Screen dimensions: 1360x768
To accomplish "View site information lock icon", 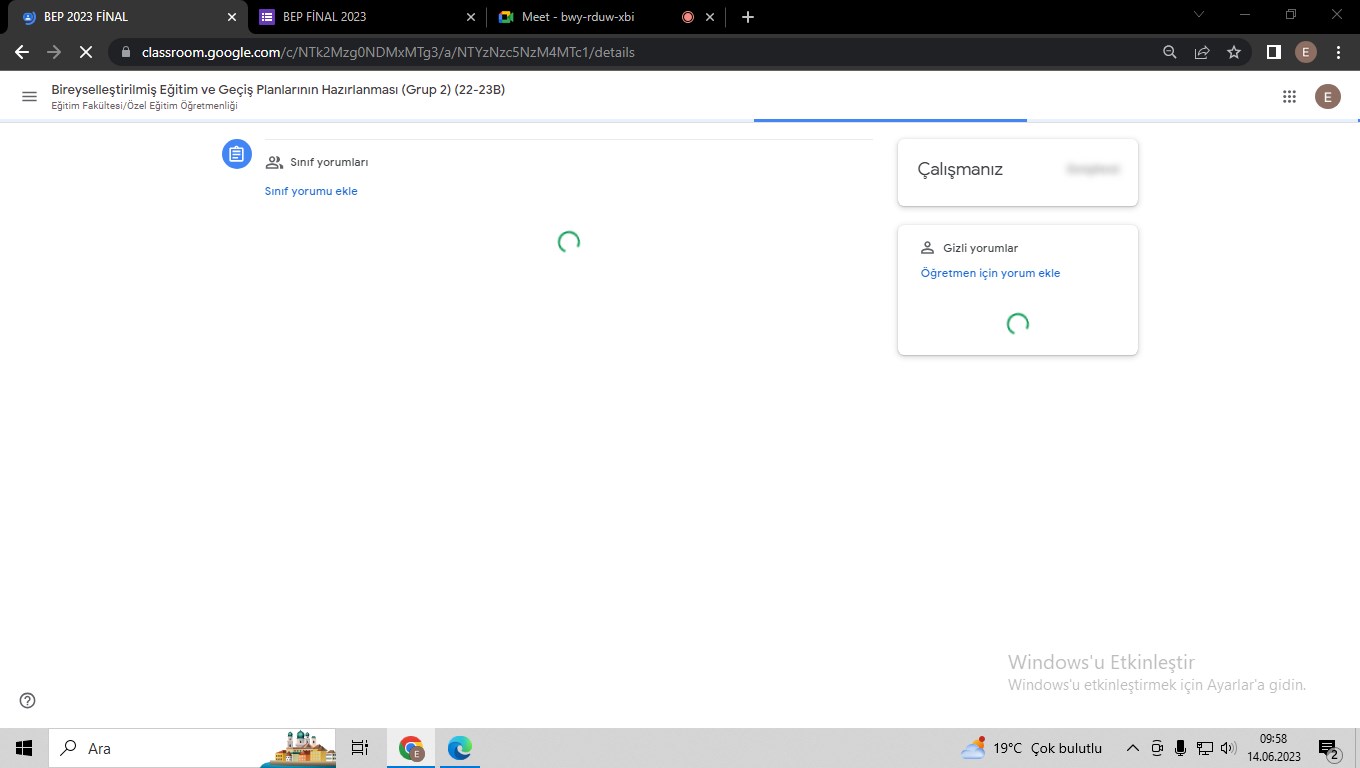I will pyautogui.click(x=126, y=52).
